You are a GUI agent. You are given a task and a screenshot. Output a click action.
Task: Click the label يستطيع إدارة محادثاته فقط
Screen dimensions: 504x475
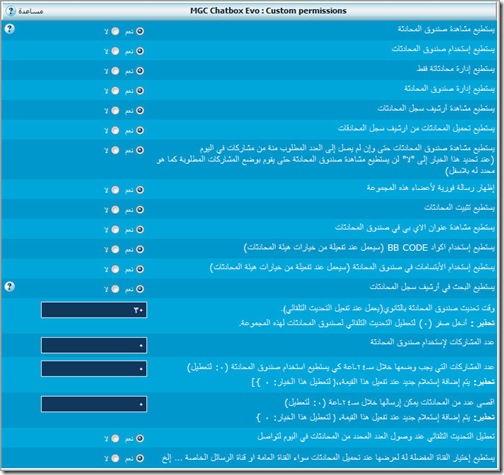[456, 69]
